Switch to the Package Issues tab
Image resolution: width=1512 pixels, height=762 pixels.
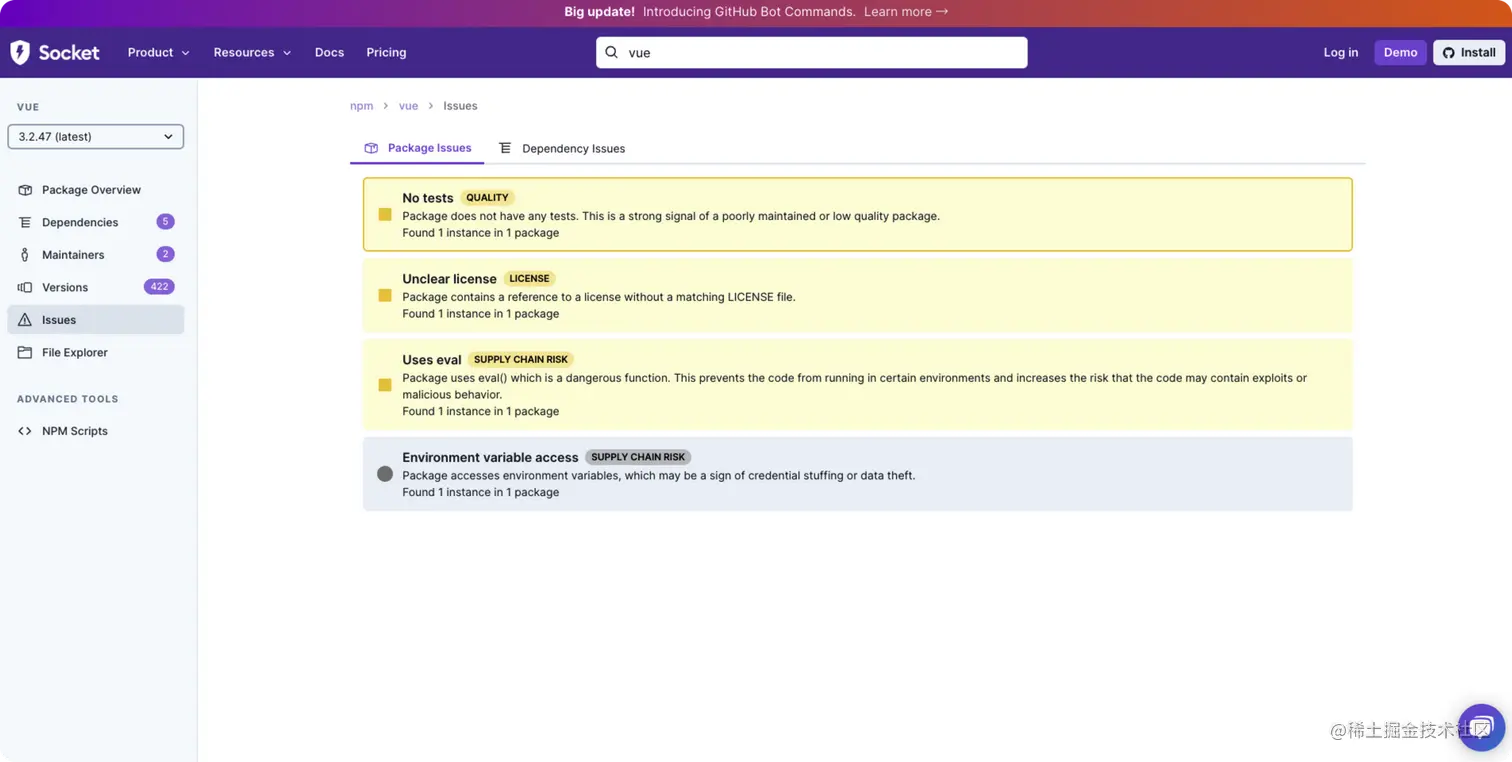tap(417, 148)
